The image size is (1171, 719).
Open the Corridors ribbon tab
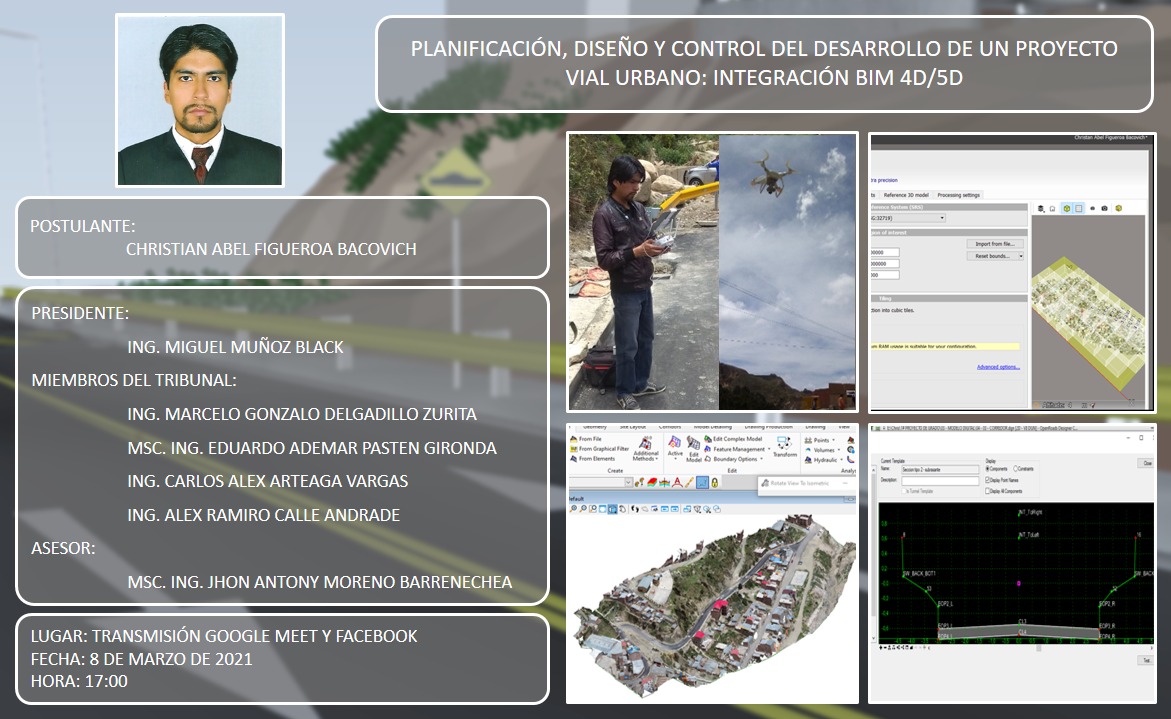pyautogui.click(x=670, y=427)
